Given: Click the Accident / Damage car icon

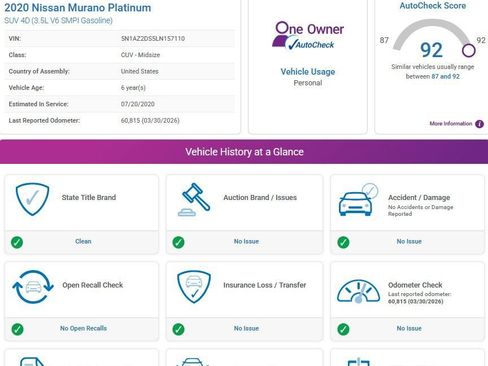Looking at the screenshot, I should tap(358, 199).
